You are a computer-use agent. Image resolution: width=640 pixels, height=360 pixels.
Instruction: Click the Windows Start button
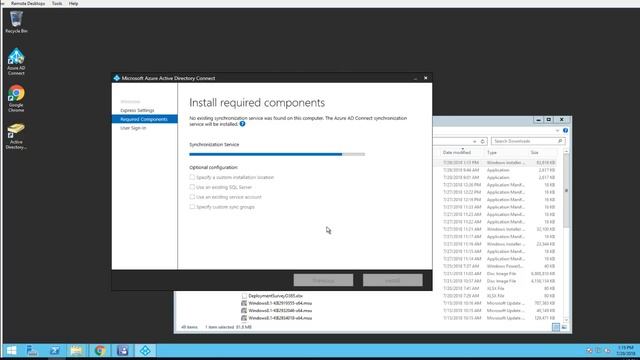tap(11, 350)
